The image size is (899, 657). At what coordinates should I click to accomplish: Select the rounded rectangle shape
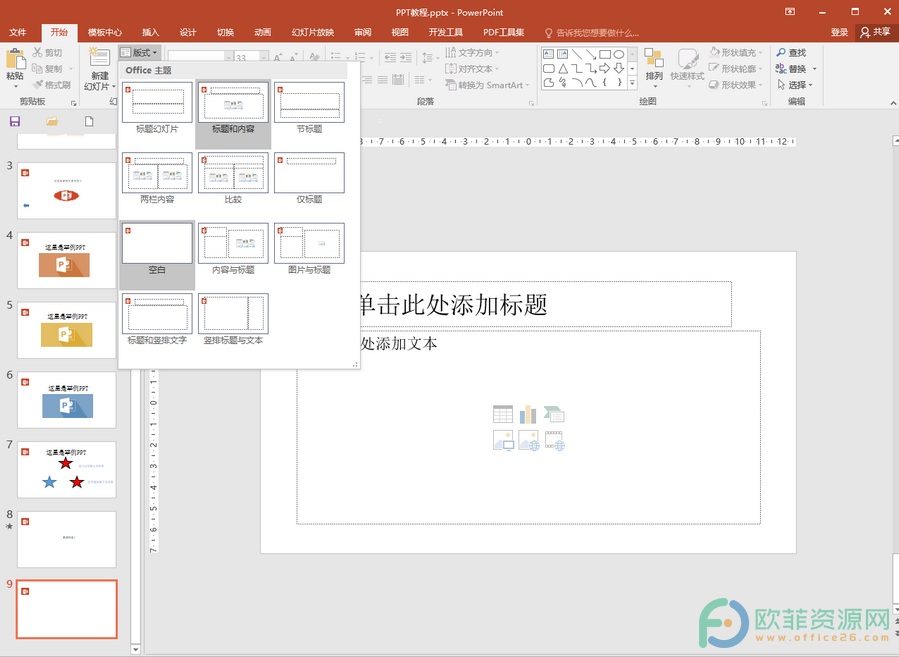[549, 68]
